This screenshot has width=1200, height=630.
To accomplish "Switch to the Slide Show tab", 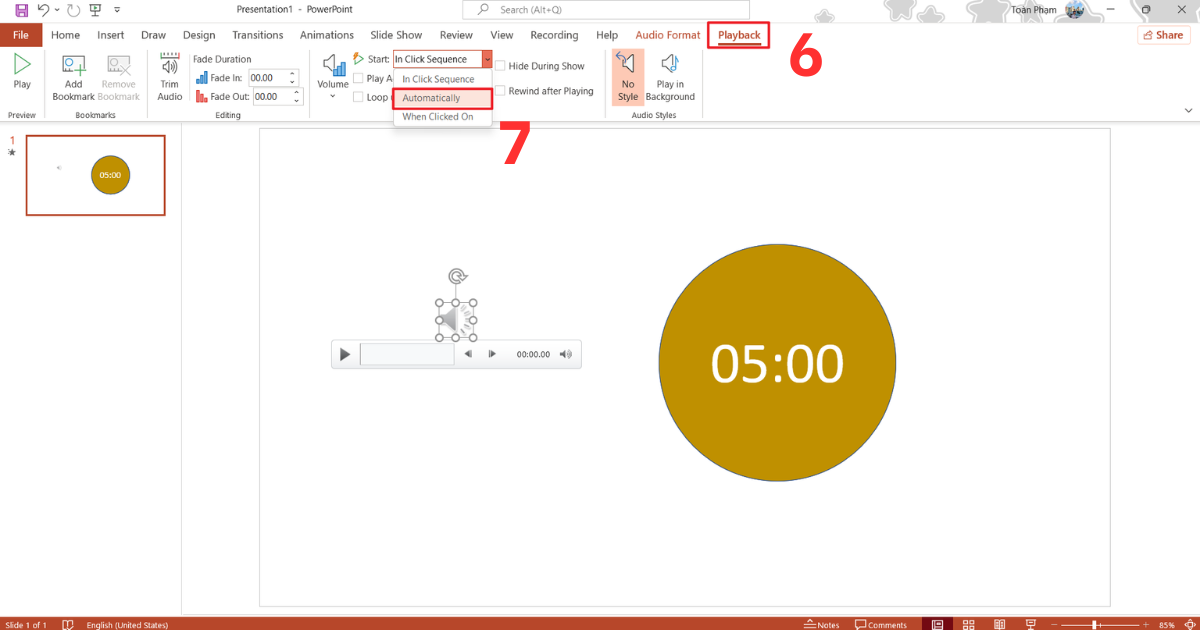I will (396, 35).
